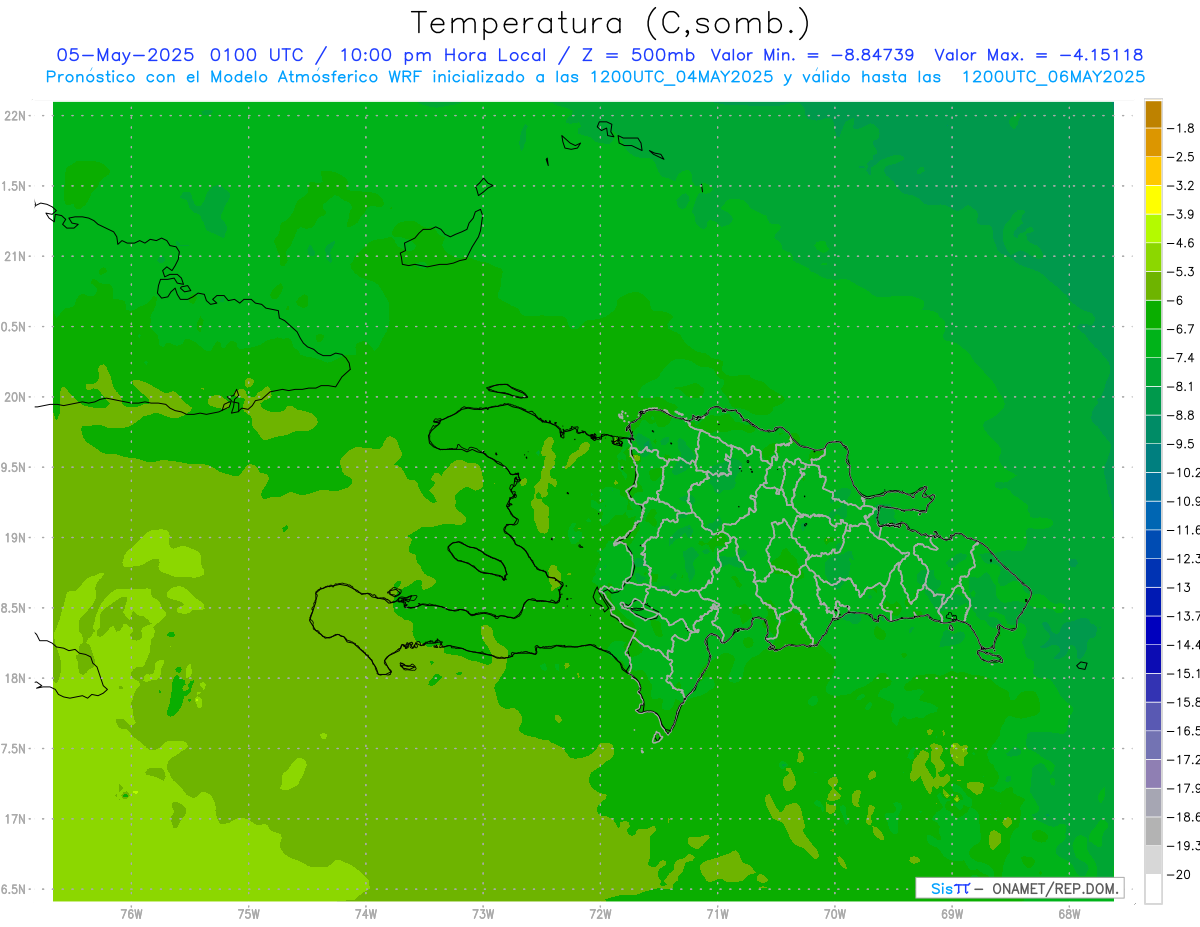Click the 68W longitude label
This screenshot has width=1200, height=927.
click(1069, 914)
